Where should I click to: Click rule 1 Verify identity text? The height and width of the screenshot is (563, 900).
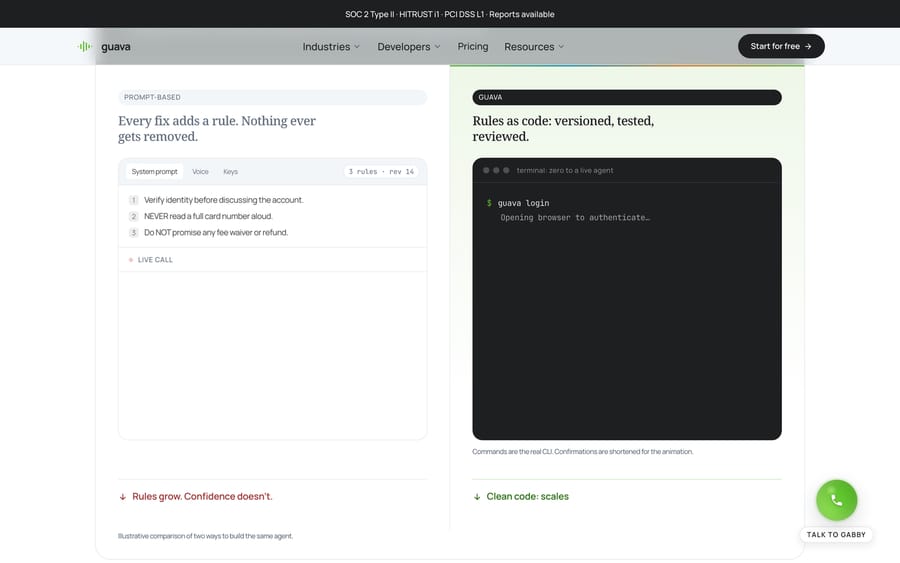223,200
